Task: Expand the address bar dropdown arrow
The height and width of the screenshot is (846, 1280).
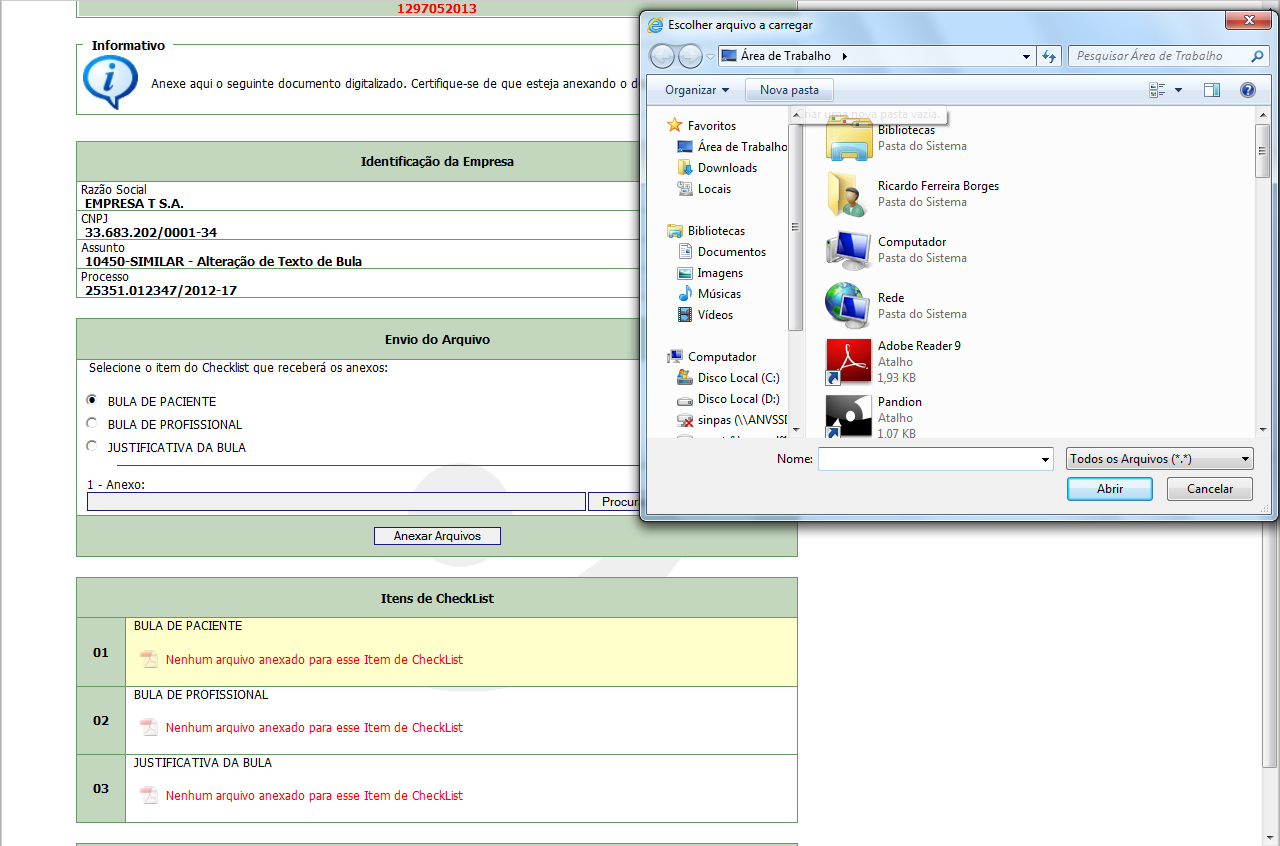Action: coord(1027,57)
